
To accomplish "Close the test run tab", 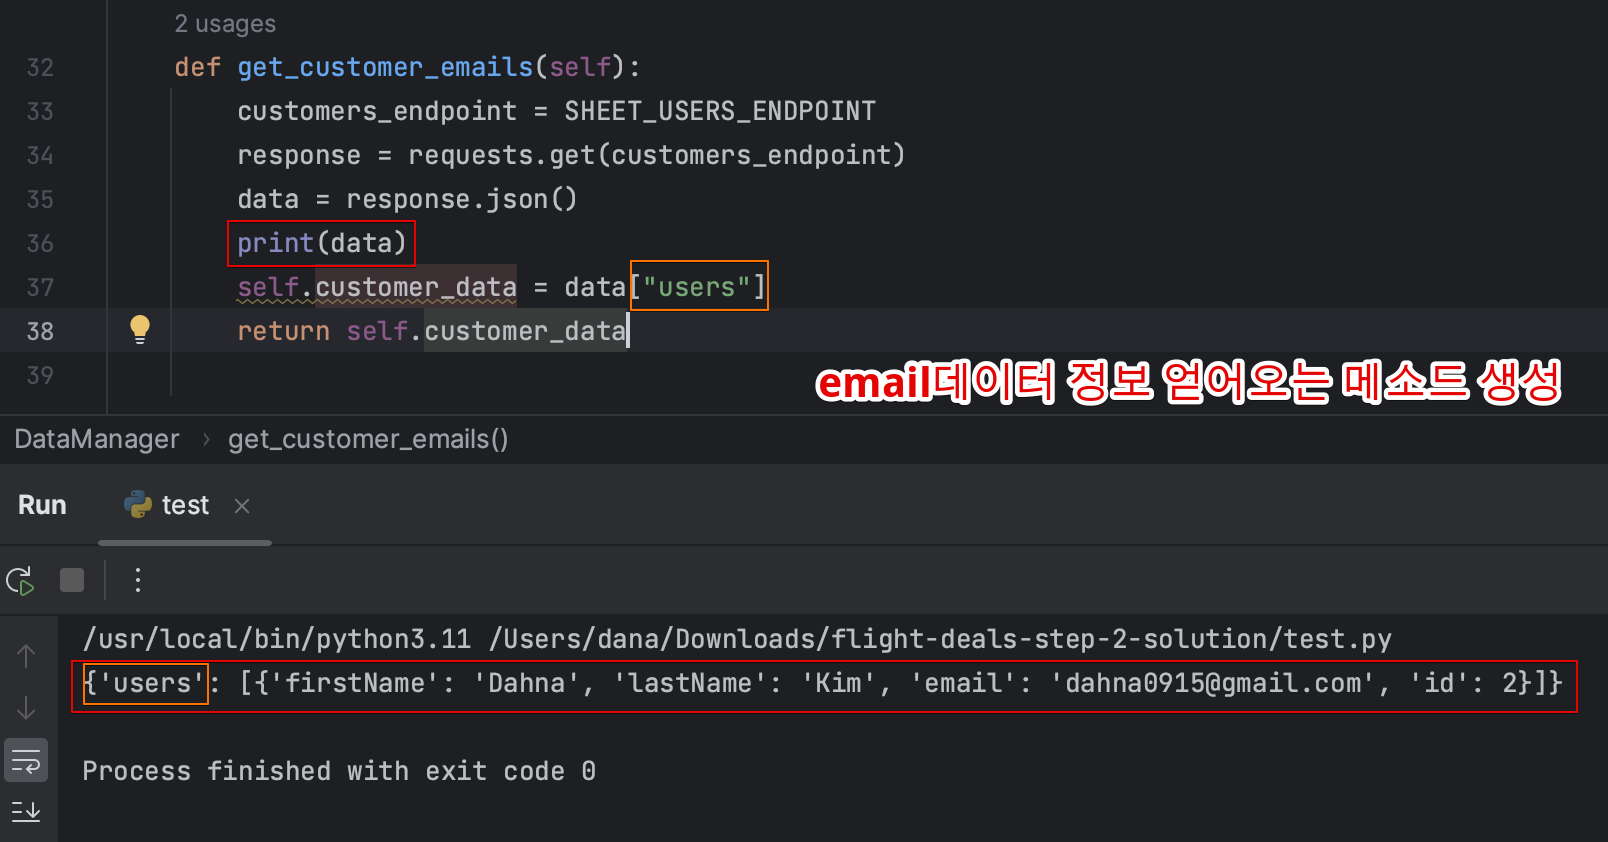I will 242,506.
